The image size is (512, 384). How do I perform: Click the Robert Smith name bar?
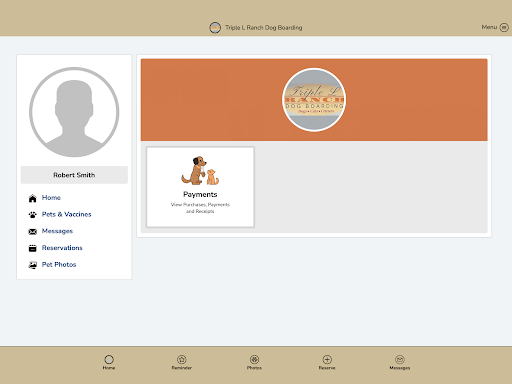click(x=74, y=175)
